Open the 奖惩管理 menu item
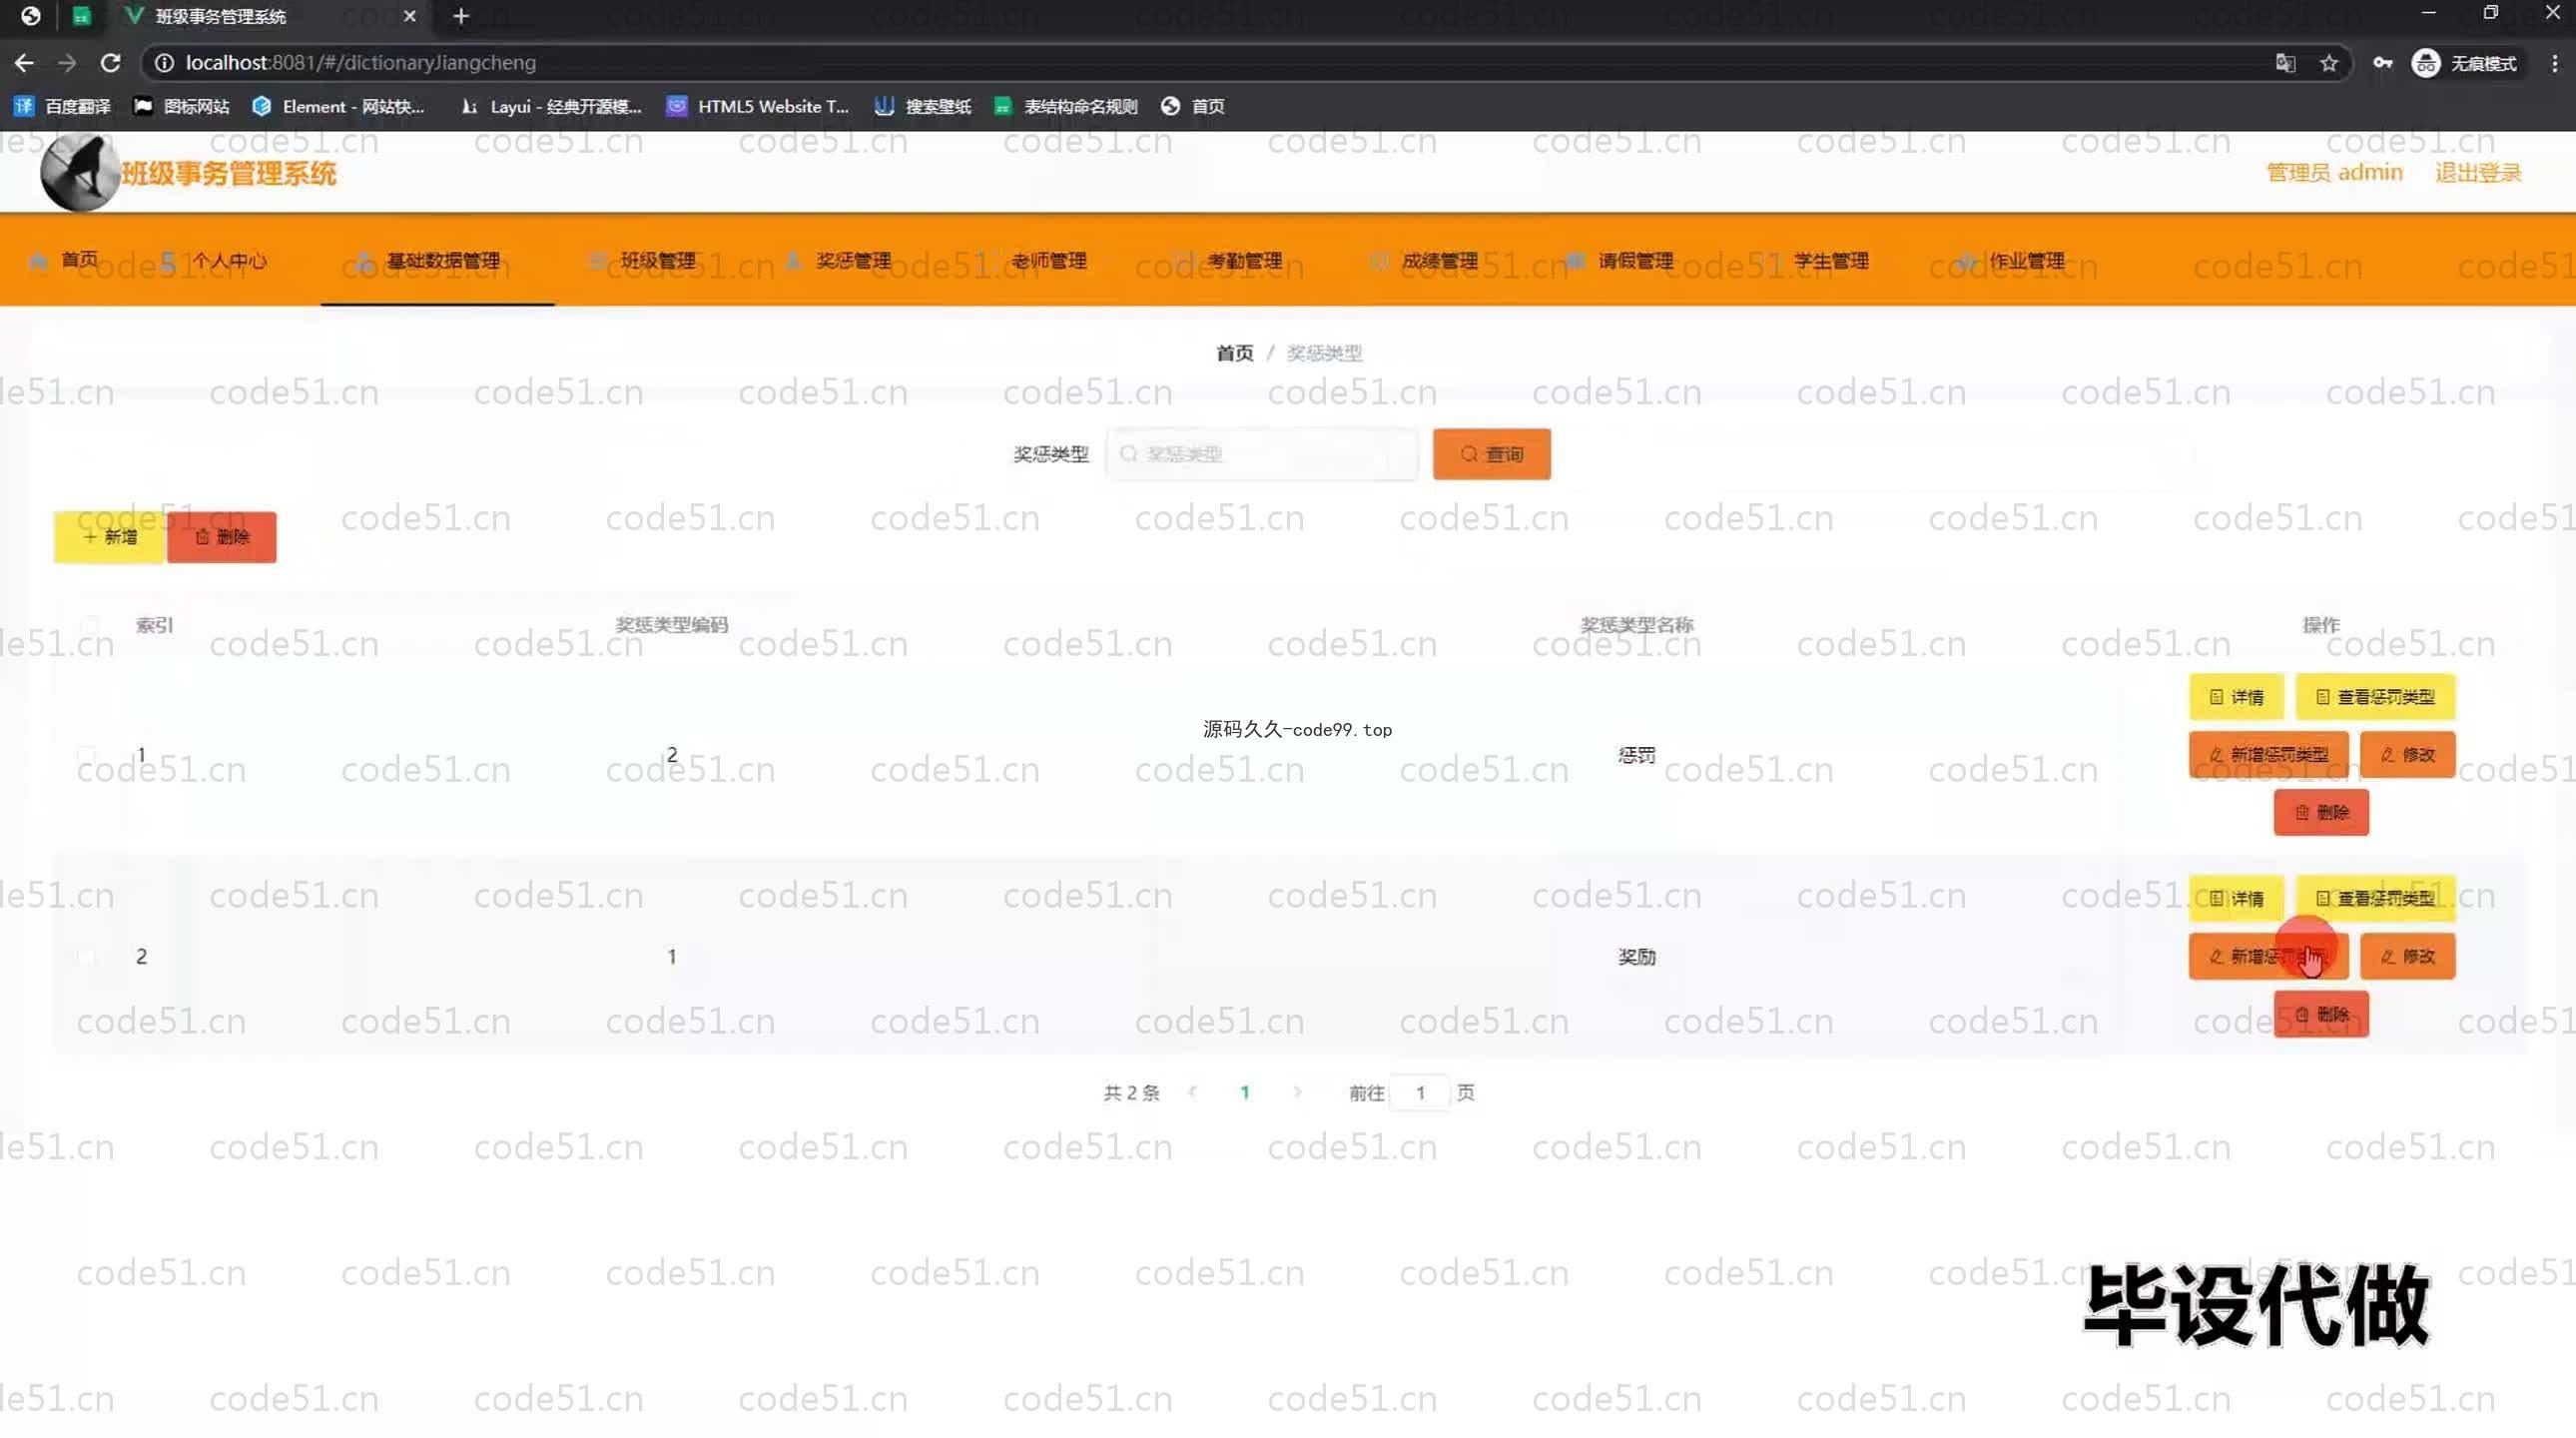This screenshot has width=2576, height=1438. (838, 260)
